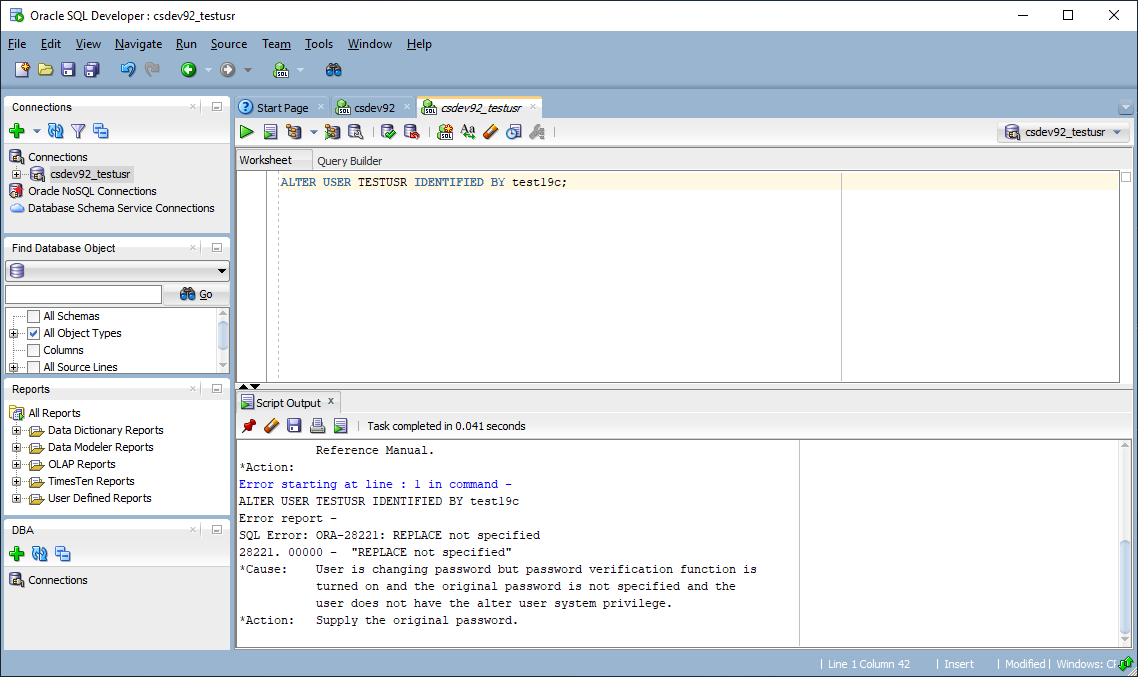Pin the Script Output panel
Image resolution: width=1138 pixels, height=677 pixels.
coord(249,426)
